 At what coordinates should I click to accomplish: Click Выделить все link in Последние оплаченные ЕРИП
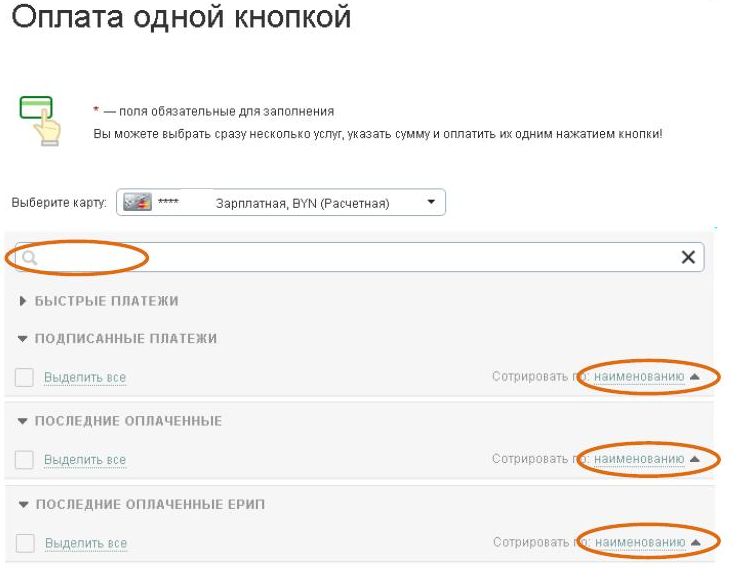85,544
